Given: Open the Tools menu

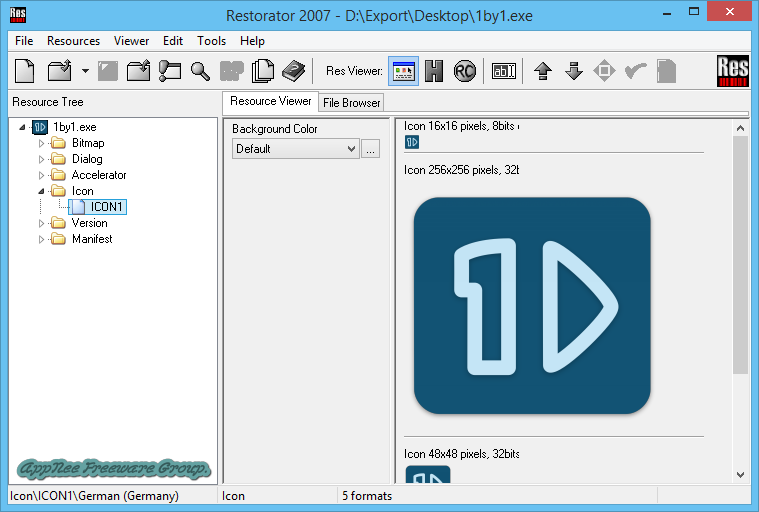Looking at the screenshot, I should click(212, 41).
